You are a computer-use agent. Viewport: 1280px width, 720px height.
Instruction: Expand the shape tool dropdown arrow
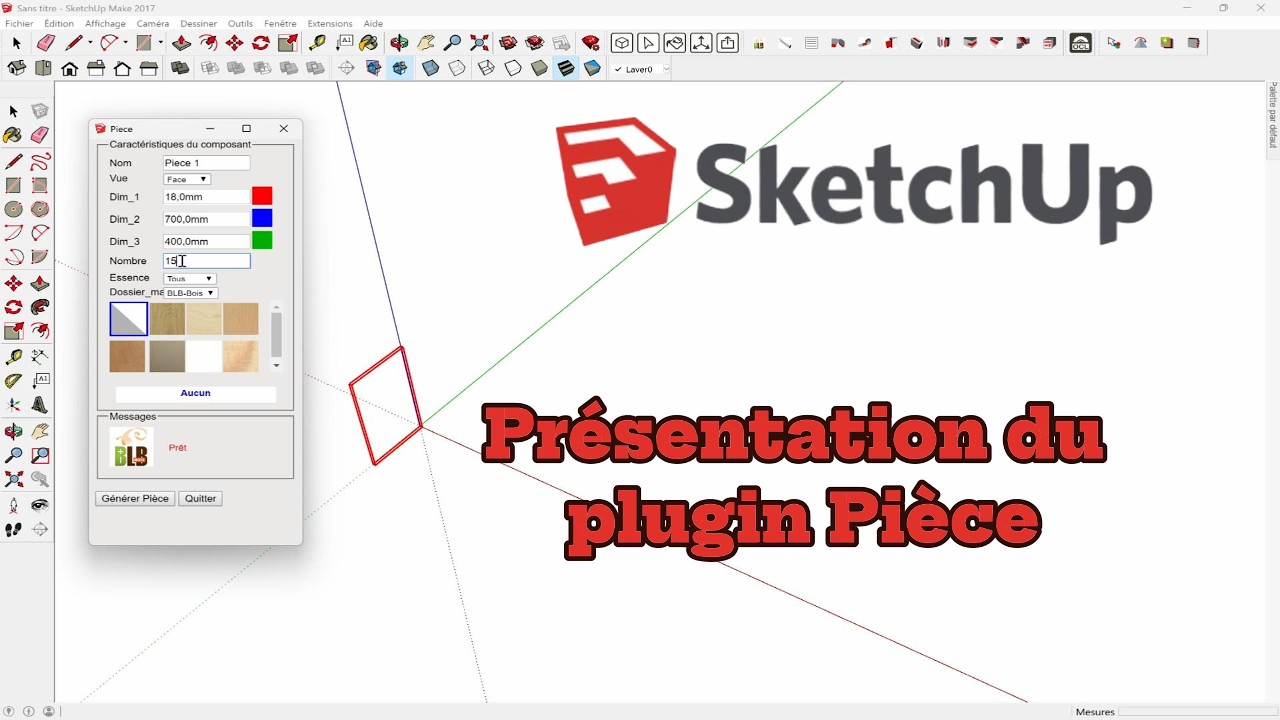coord(160,43)
